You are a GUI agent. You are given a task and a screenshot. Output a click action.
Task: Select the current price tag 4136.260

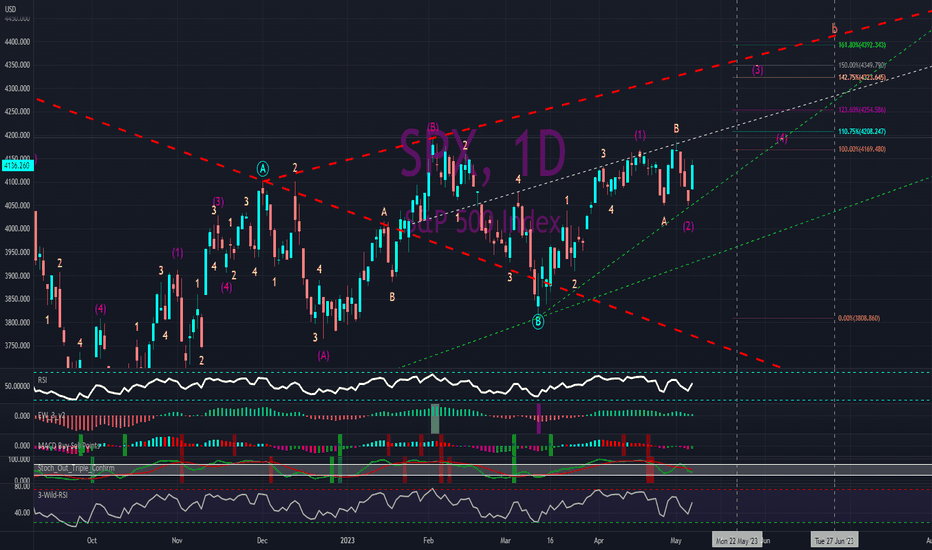point(17,166)
